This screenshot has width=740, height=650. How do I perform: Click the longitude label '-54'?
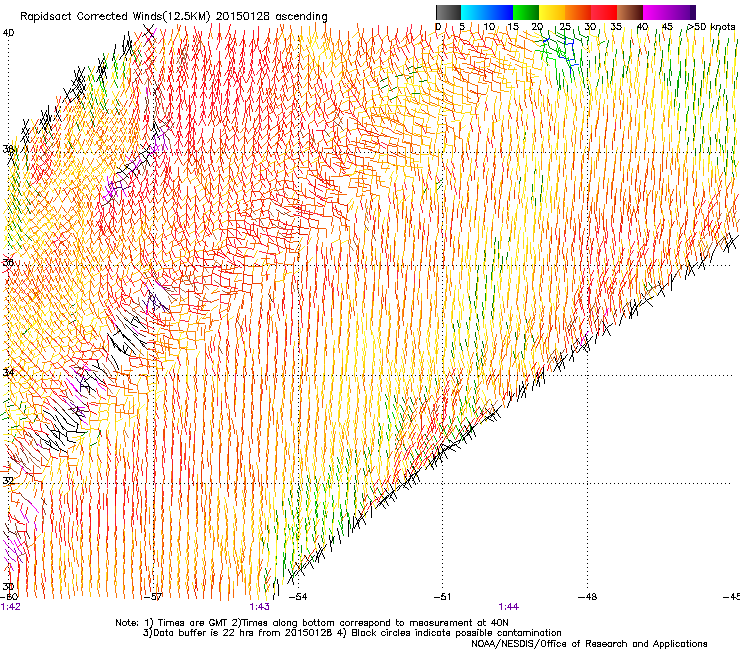tap(298, 597)
